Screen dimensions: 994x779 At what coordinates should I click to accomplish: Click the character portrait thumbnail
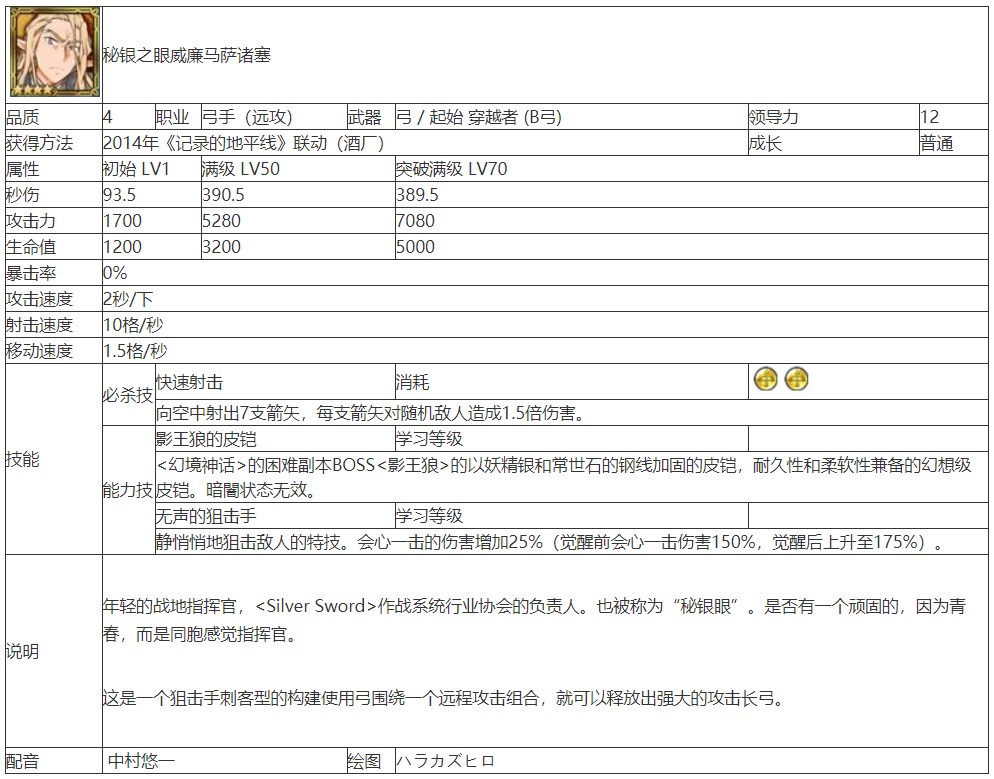pyautogui.click(x=55, y=53)
